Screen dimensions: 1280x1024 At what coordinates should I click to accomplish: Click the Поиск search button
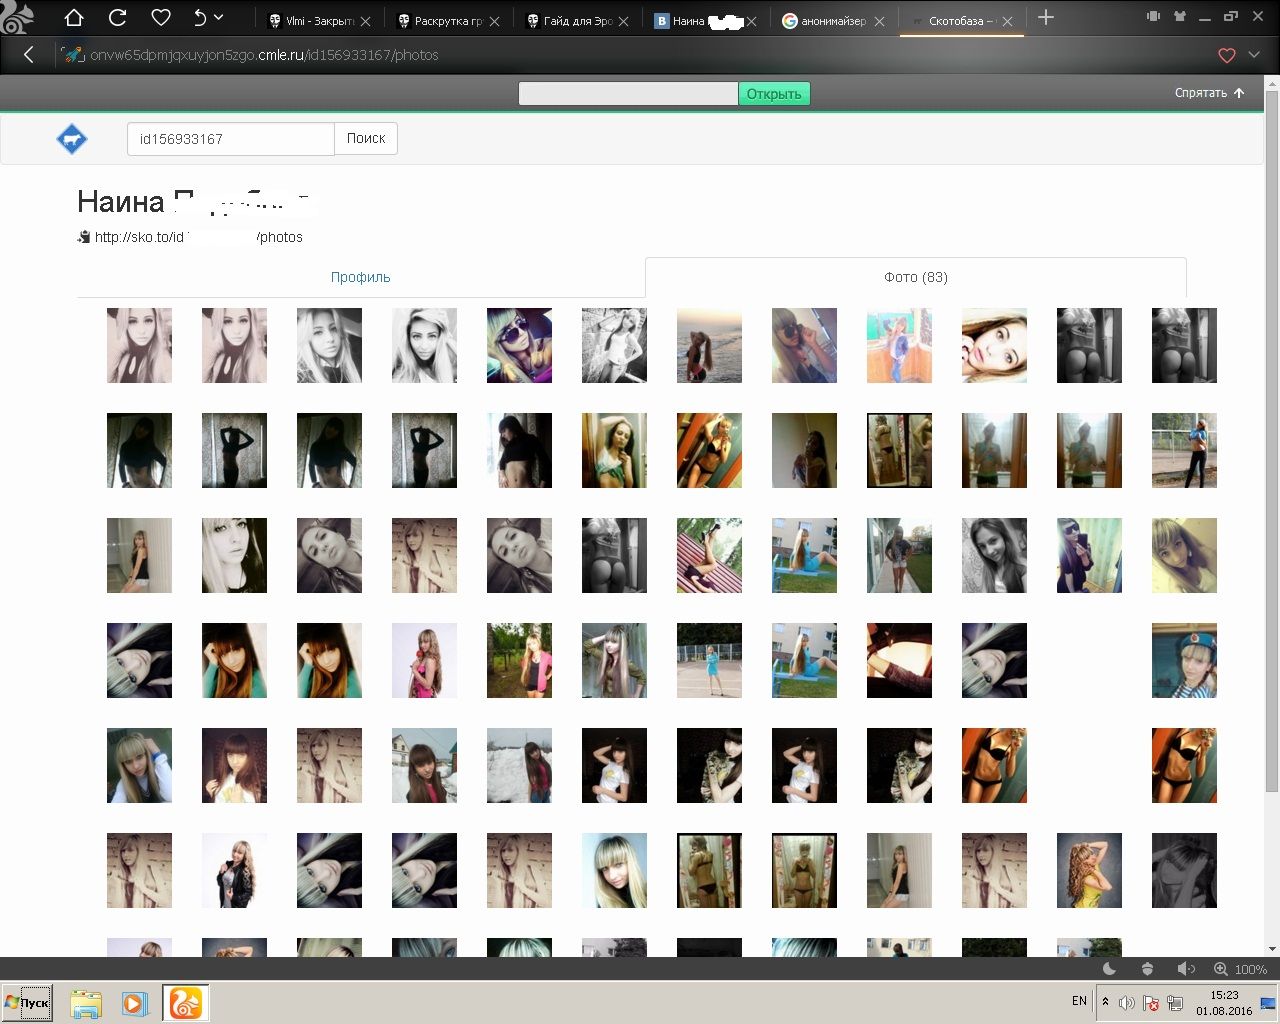365,139
